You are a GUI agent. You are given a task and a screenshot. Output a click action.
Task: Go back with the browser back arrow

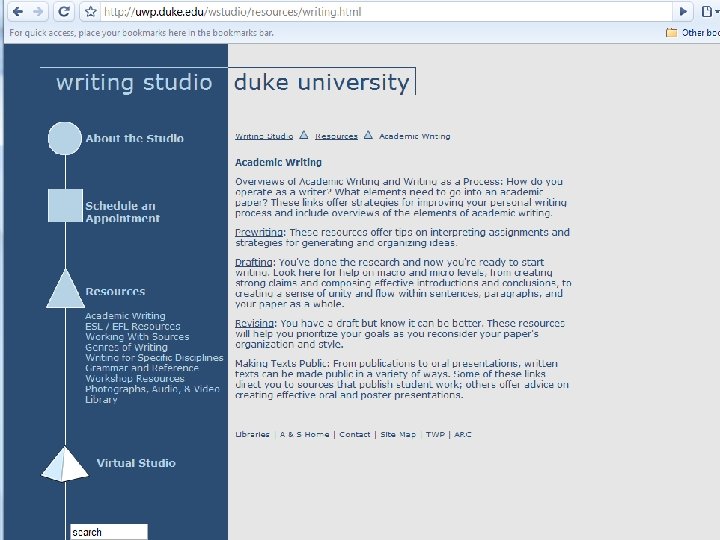pos(18,11)
